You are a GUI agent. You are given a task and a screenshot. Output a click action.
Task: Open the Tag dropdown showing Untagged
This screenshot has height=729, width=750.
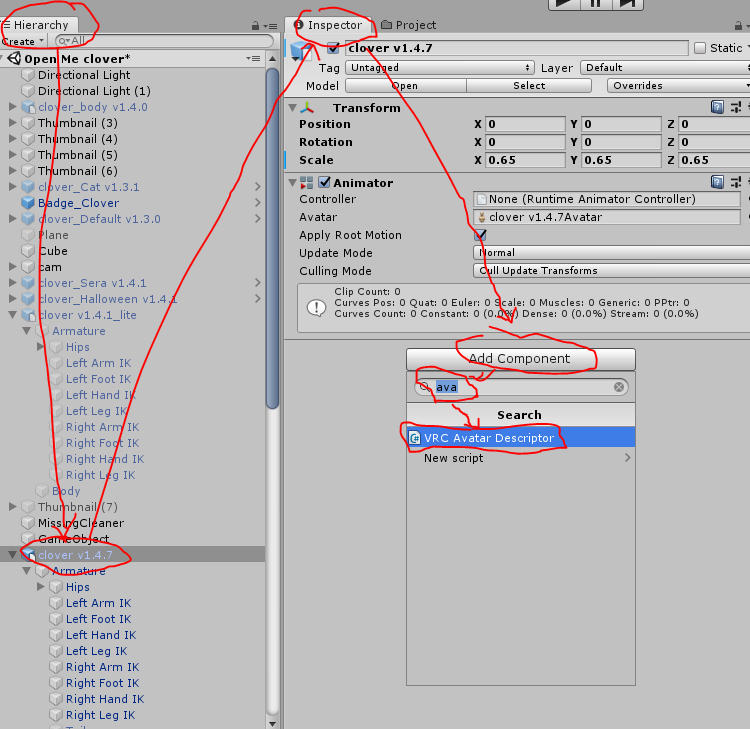tap(440, 67)
